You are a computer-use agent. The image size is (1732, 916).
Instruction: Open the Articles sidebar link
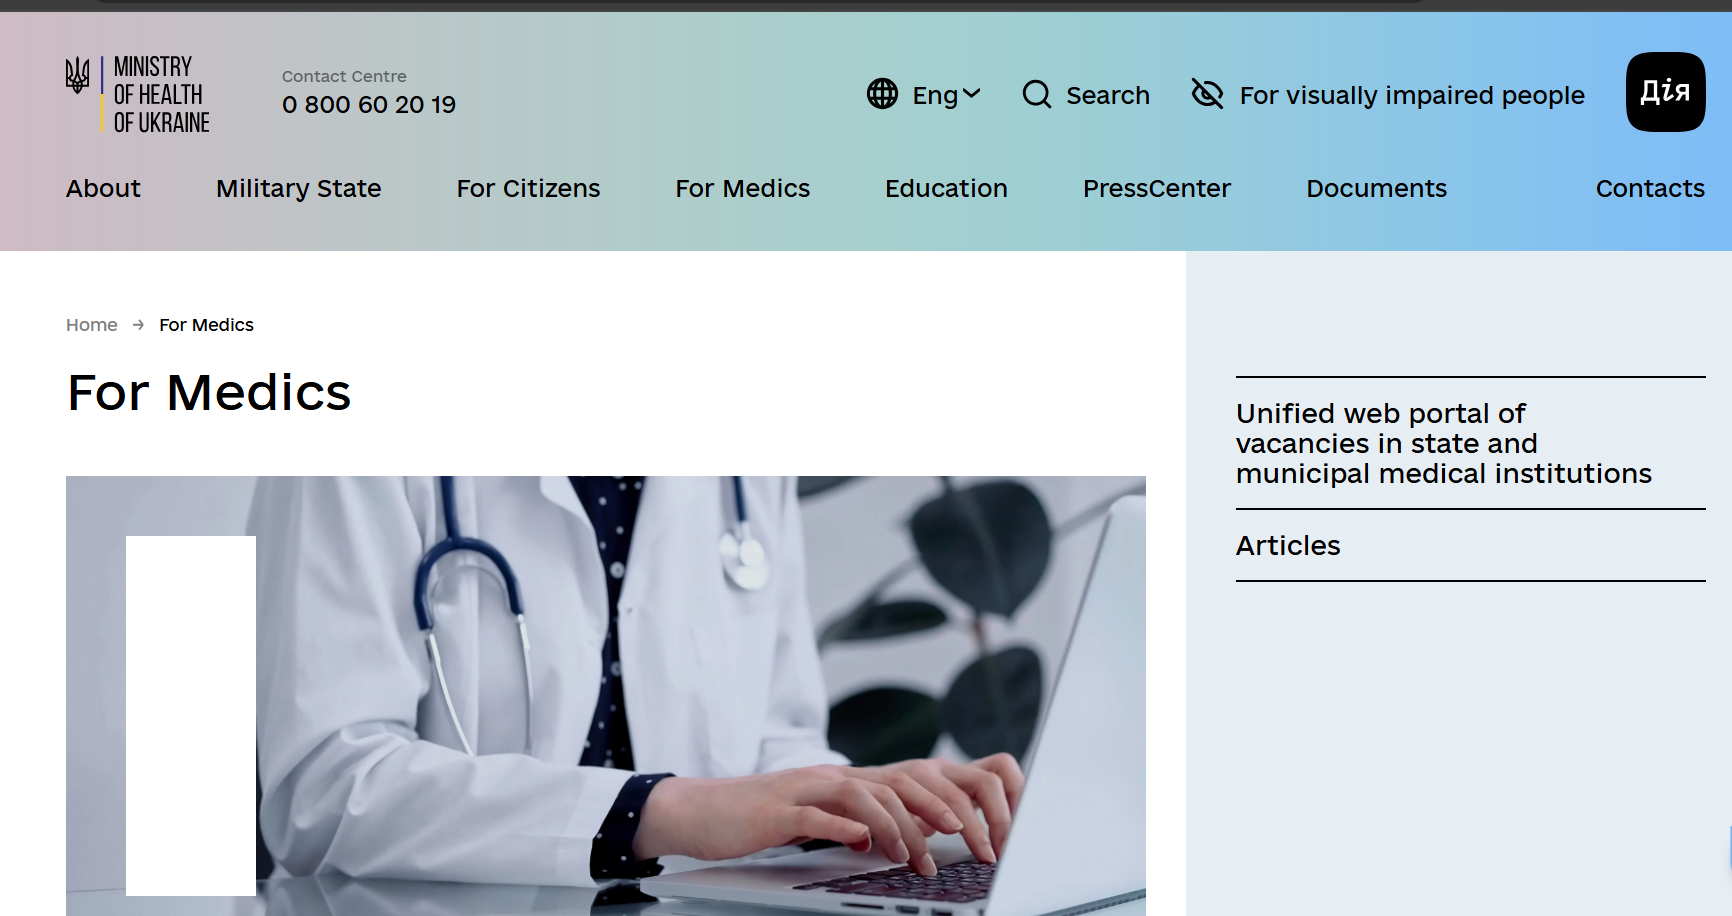[x=1288, y=545]
